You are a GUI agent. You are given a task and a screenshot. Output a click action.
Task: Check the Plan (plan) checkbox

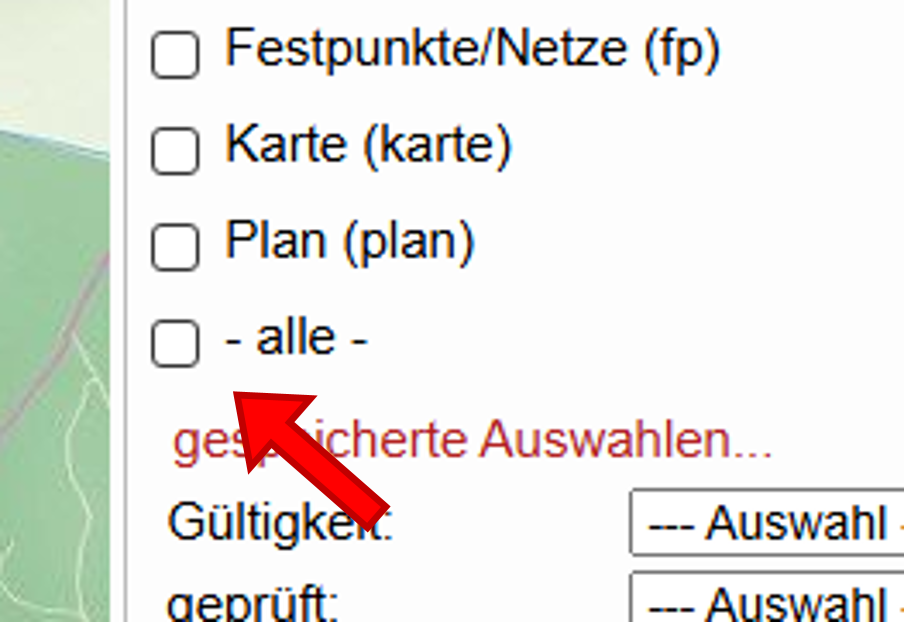tap(175, 246)
